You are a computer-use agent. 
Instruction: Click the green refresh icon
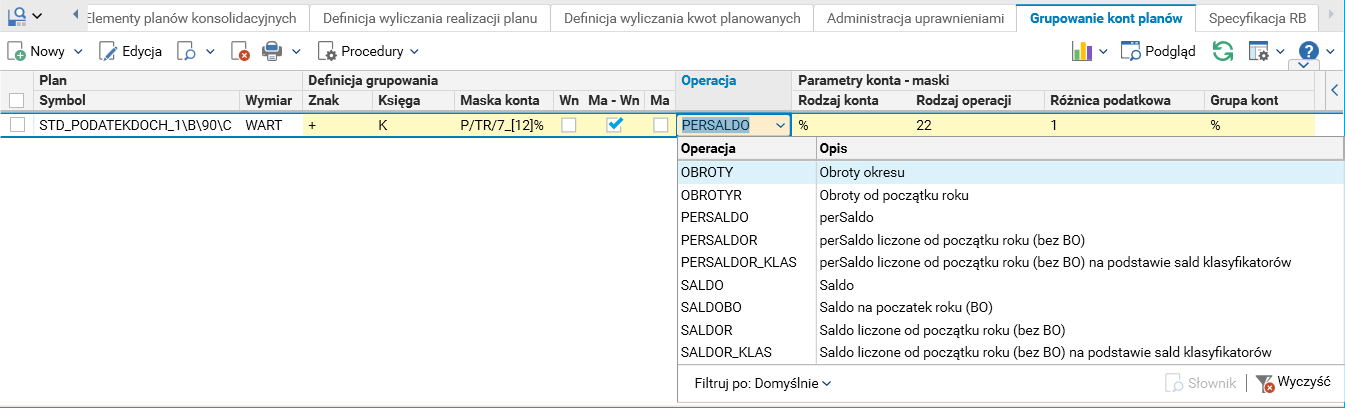[x=1222, y=51]
